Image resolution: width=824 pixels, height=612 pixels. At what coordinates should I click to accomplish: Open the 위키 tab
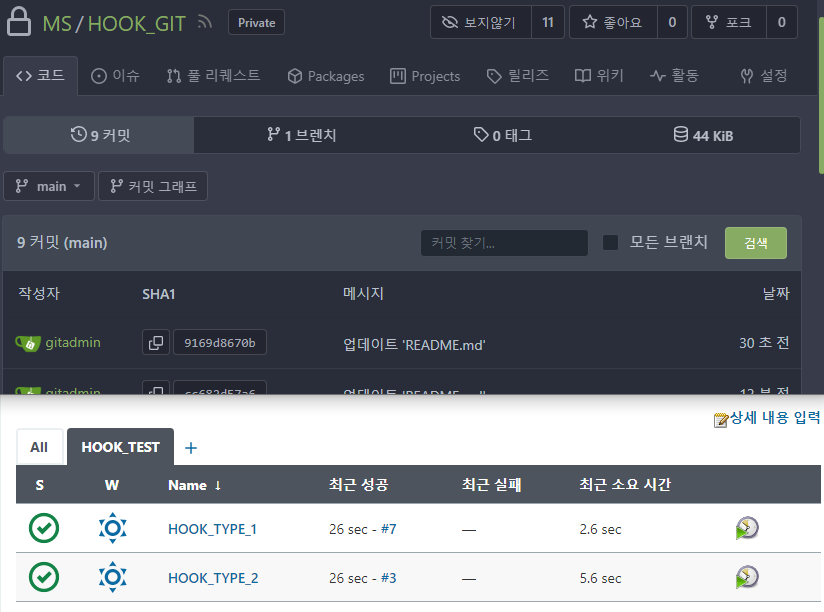tap(599, 76)
